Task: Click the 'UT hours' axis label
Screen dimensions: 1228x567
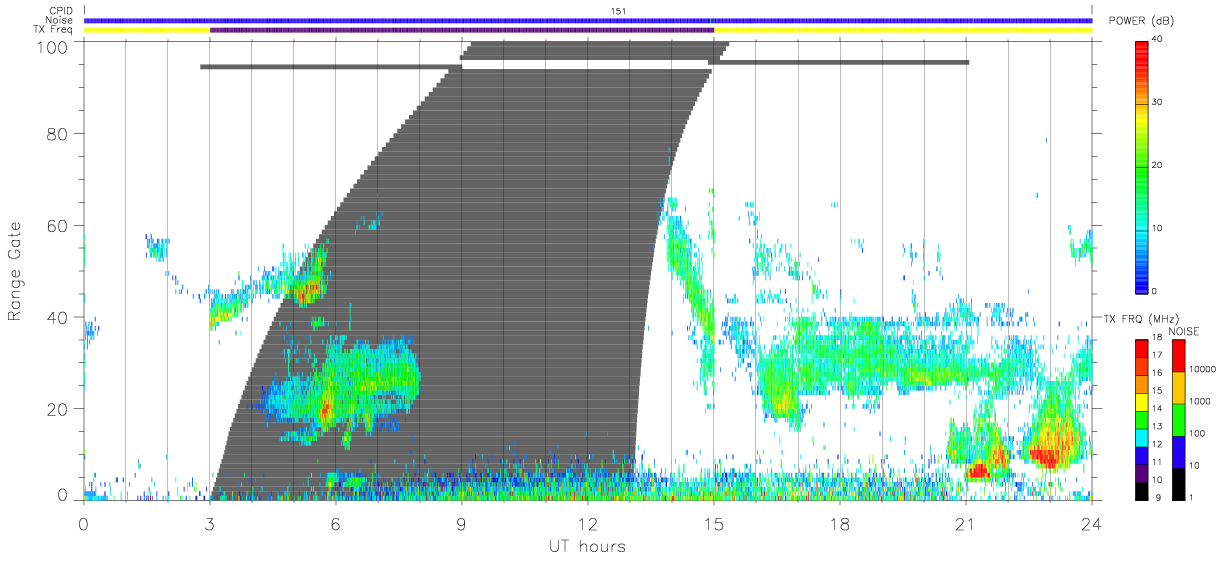Action: (x=586, y=546)
